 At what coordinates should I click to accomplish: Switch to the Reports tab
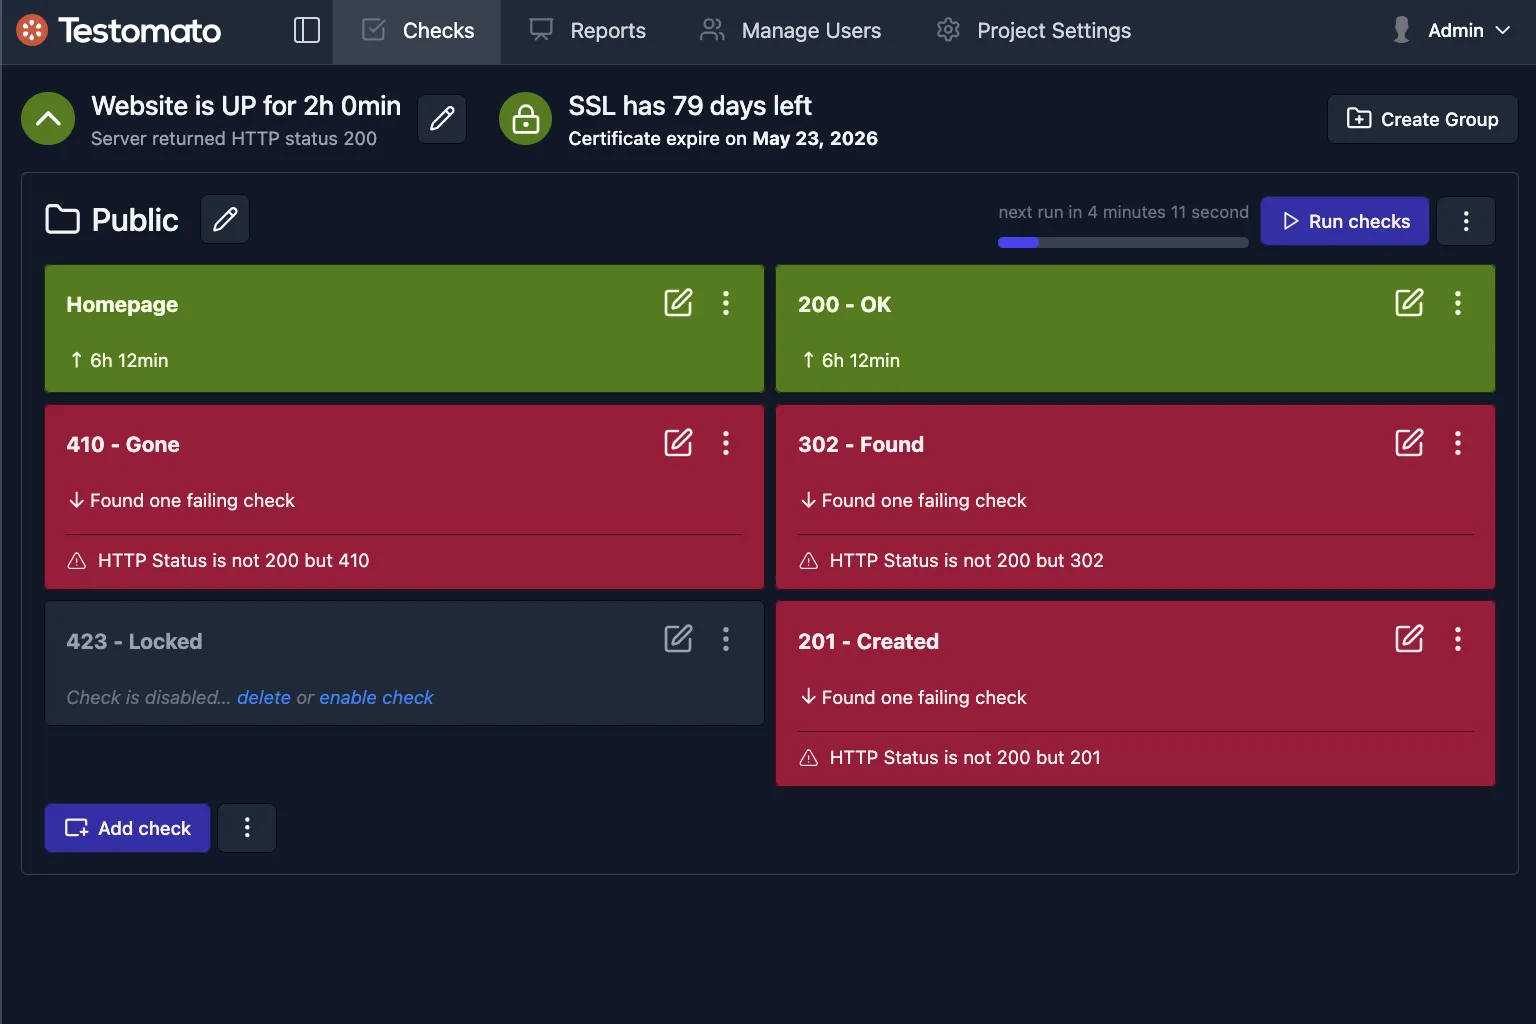tap(588, 30)
